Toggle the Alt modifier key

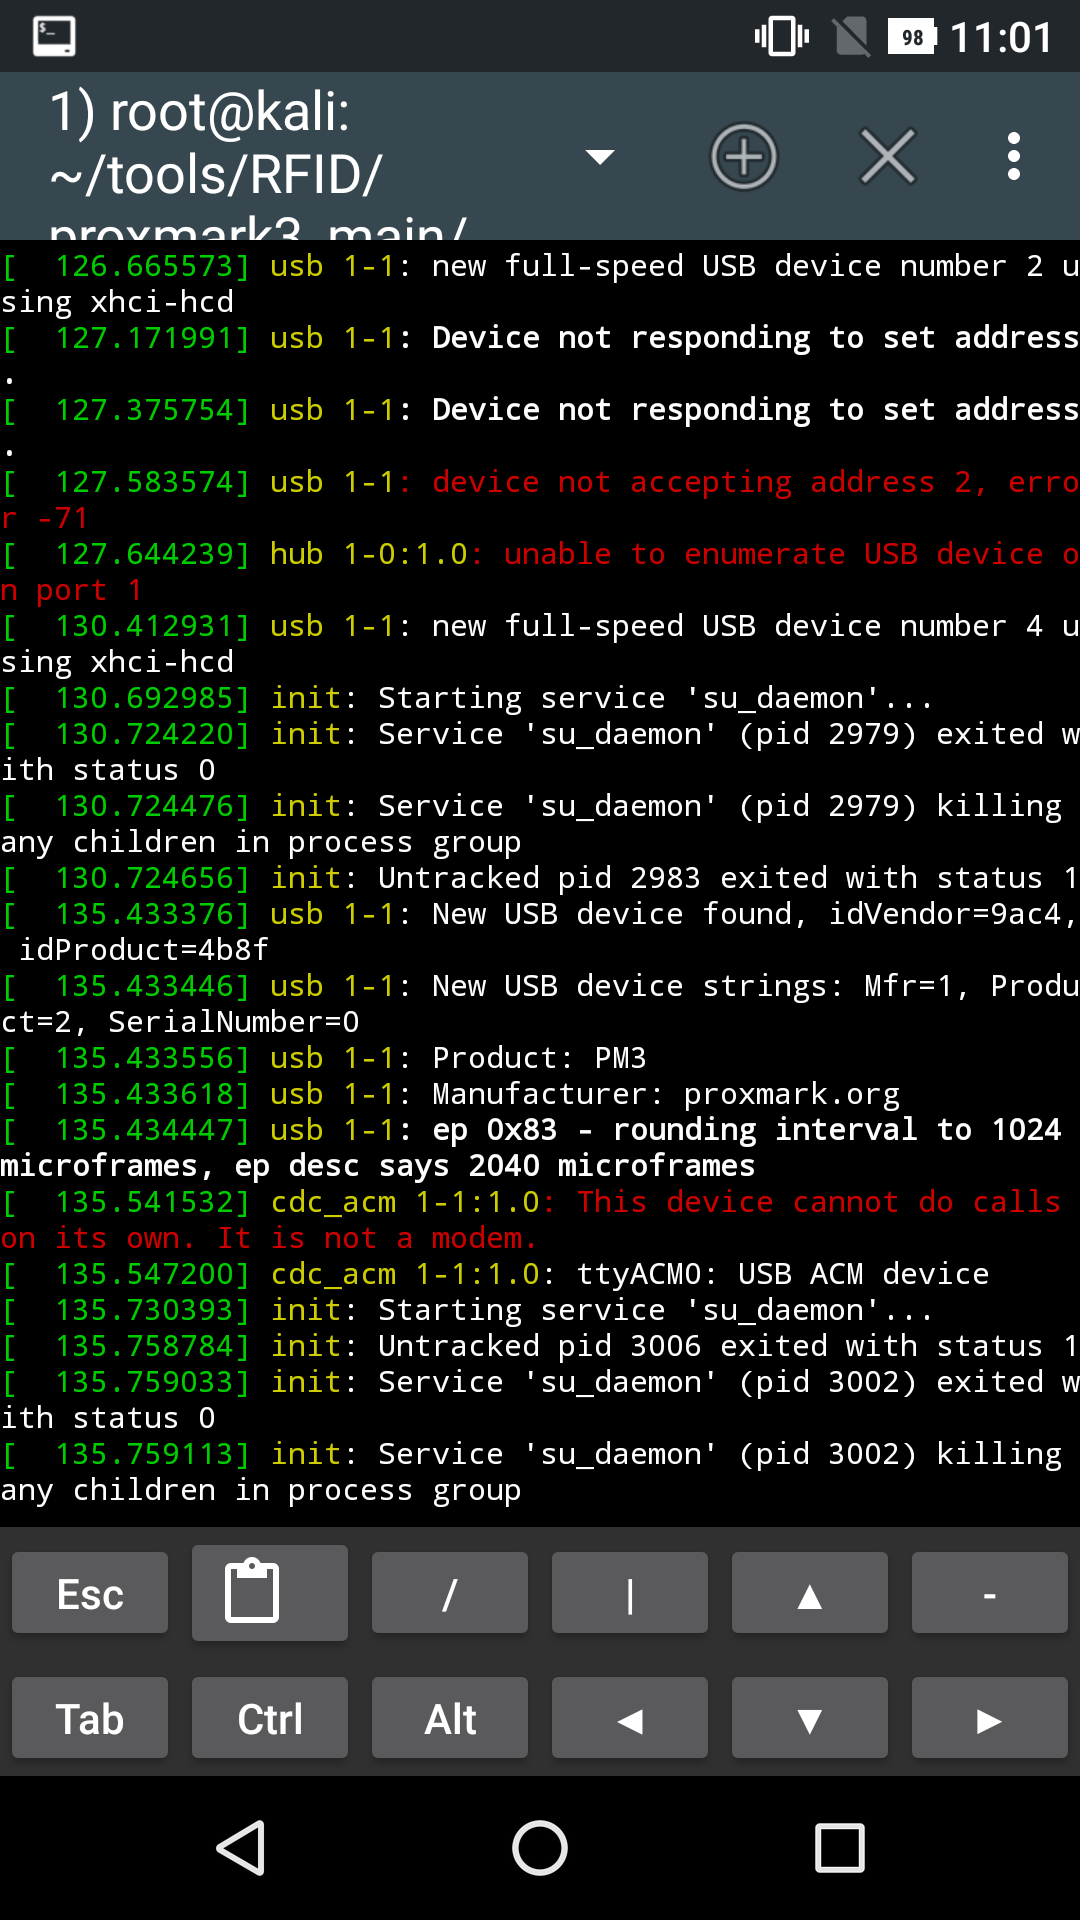point(449,1718)
